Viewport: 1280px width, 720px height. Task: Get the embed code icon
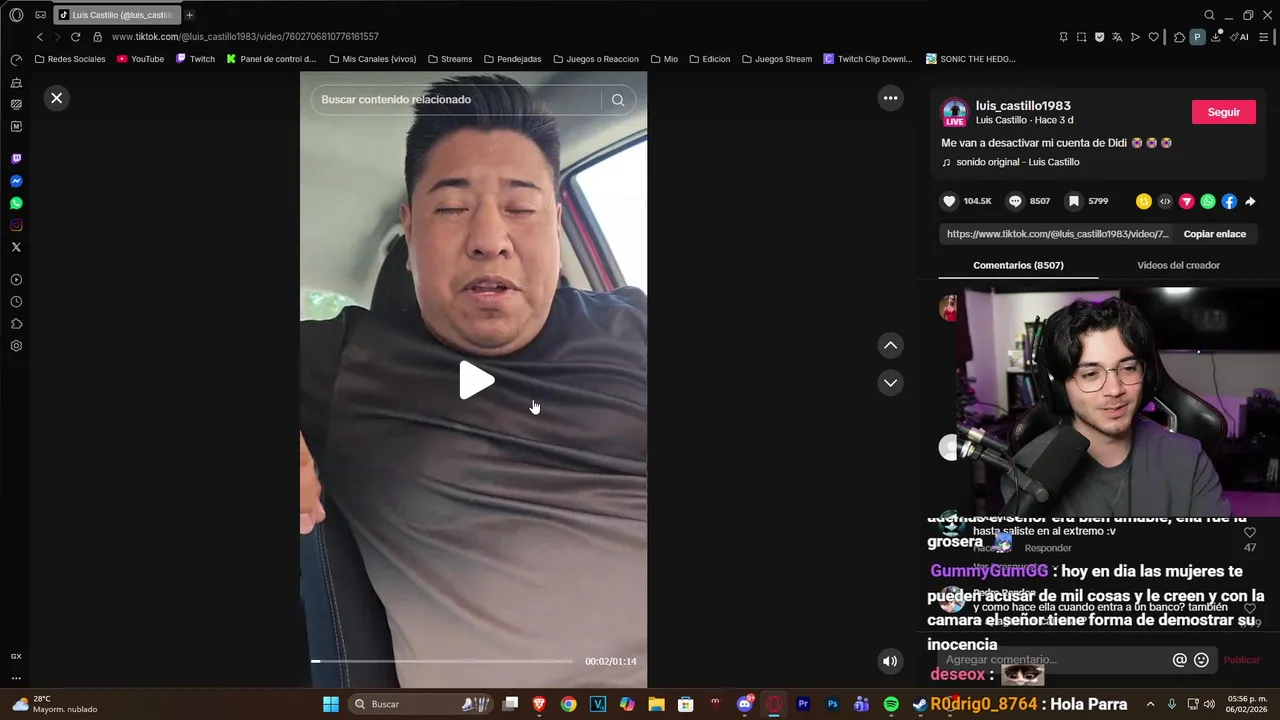(x=1165, y=201)
